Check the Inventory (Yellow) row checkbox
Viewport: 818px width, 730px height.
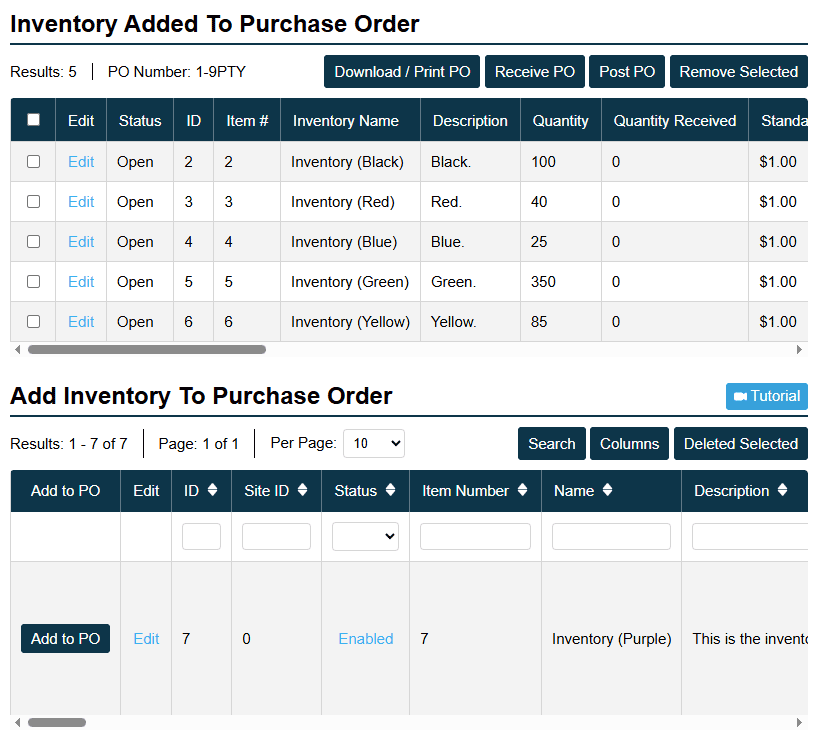[x=33, y=321]
